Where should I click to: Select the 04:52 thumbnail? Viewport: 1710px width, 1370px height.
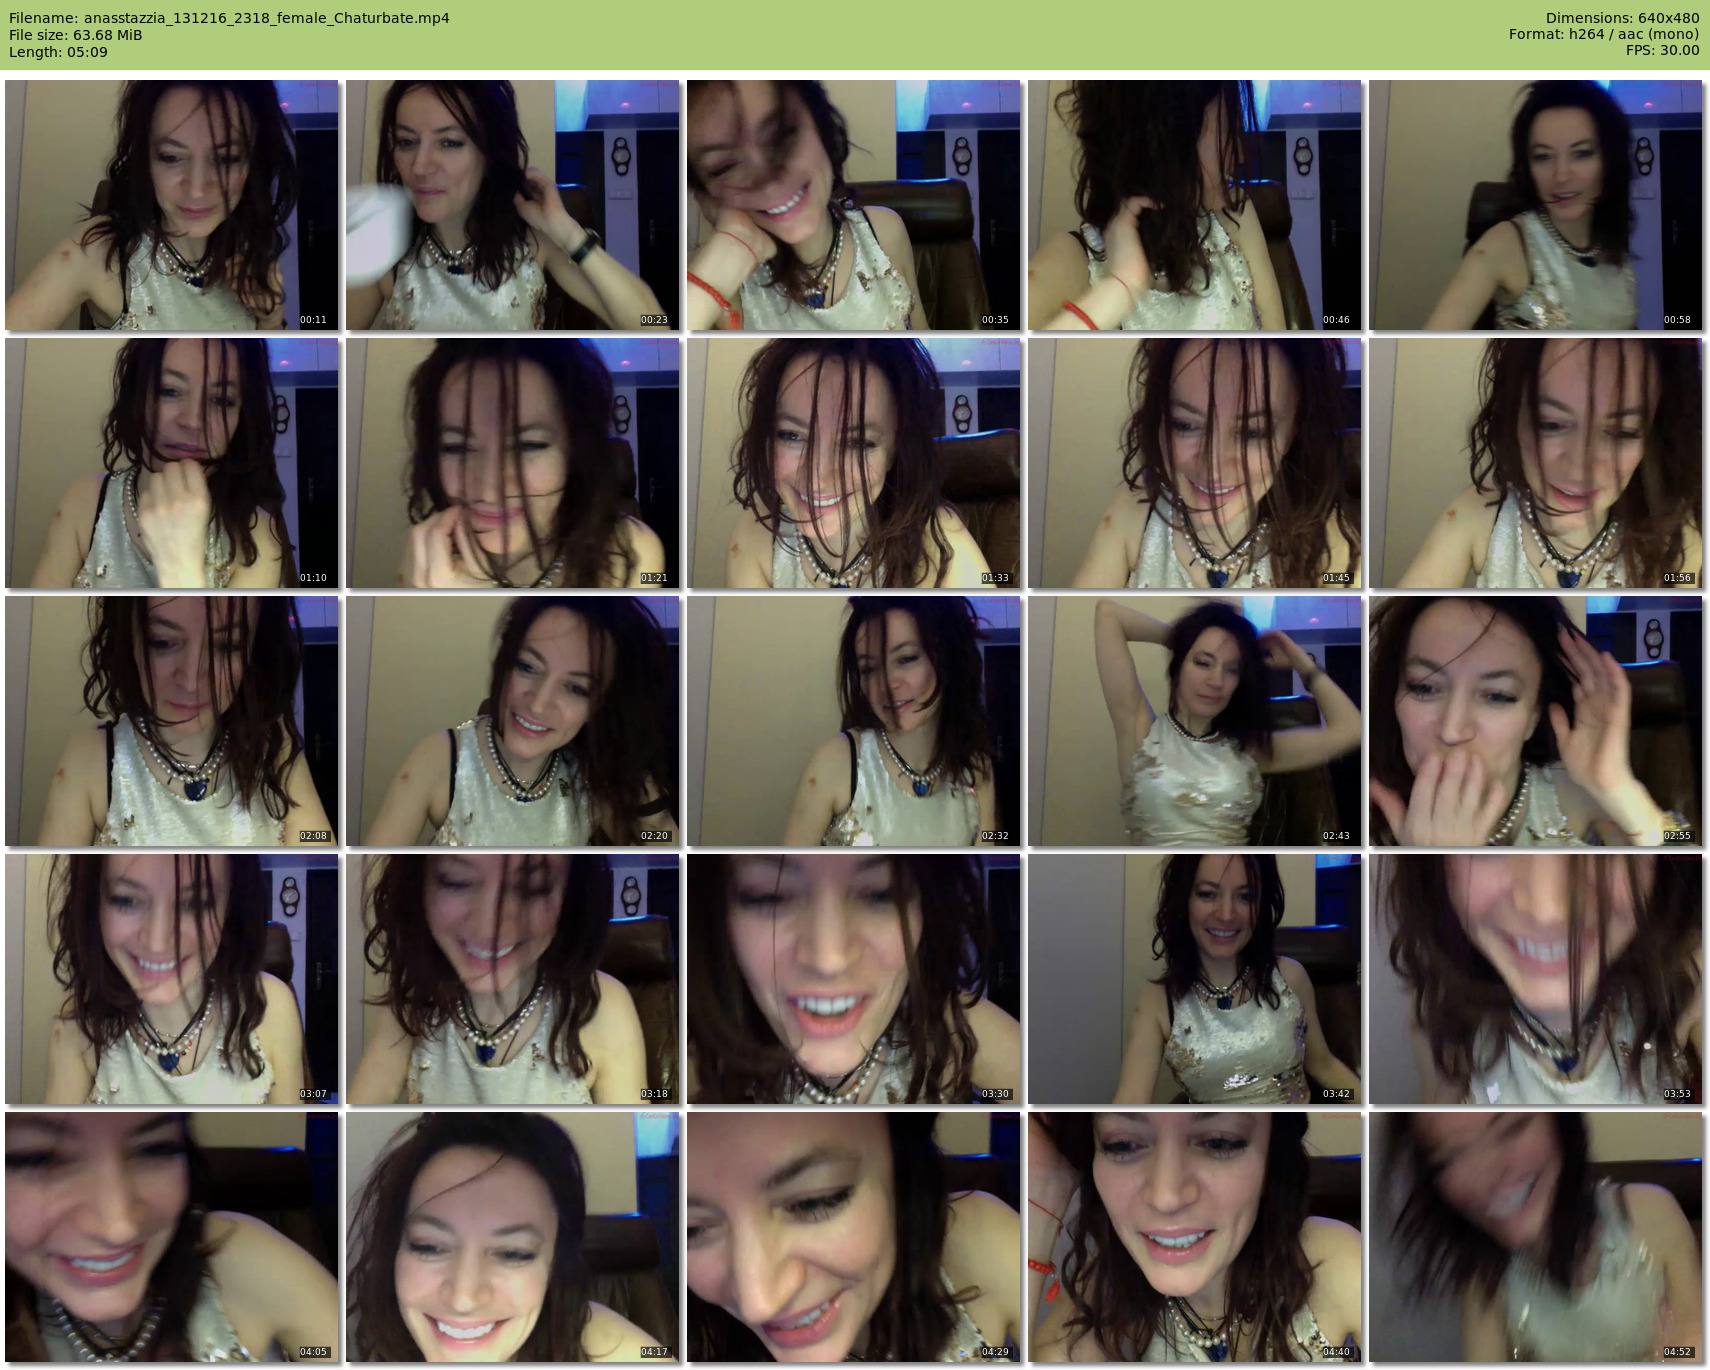[1536, 1237]
